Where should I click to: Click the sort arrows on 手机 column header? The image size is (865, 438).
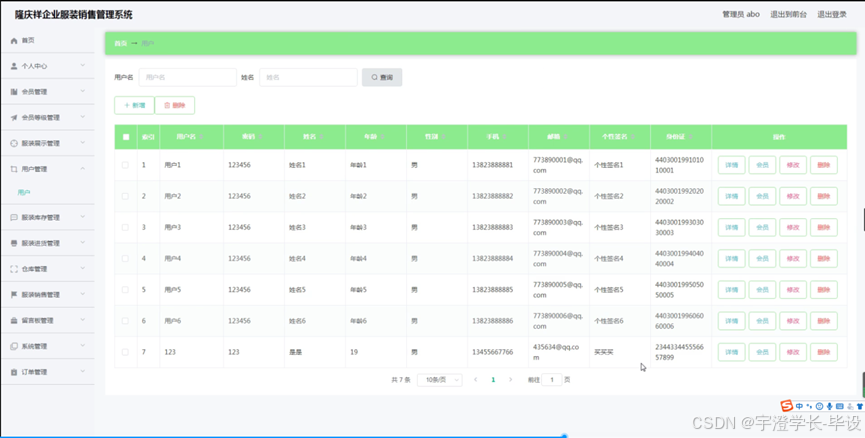point(504,137)
